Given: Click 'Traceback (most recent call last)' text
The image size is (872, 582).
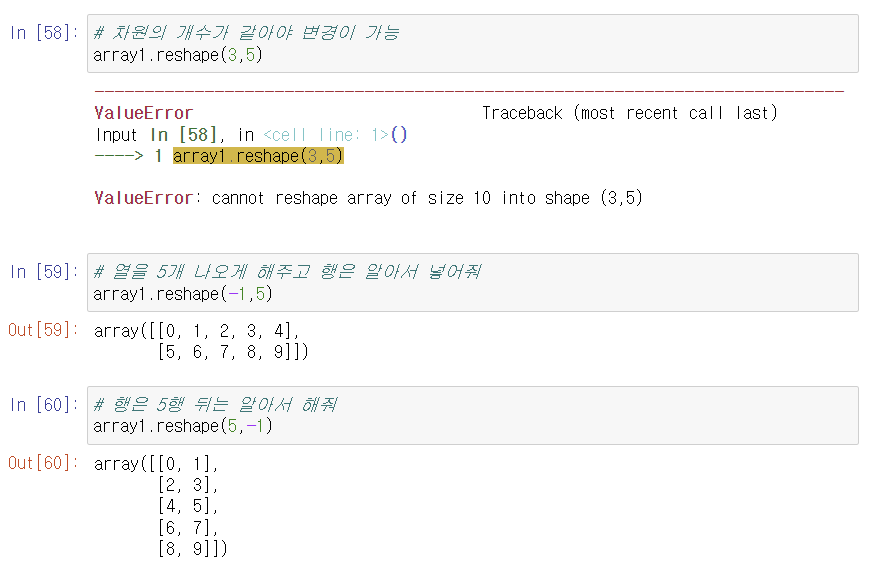Looking at the screenshot, I should (629, 113).
